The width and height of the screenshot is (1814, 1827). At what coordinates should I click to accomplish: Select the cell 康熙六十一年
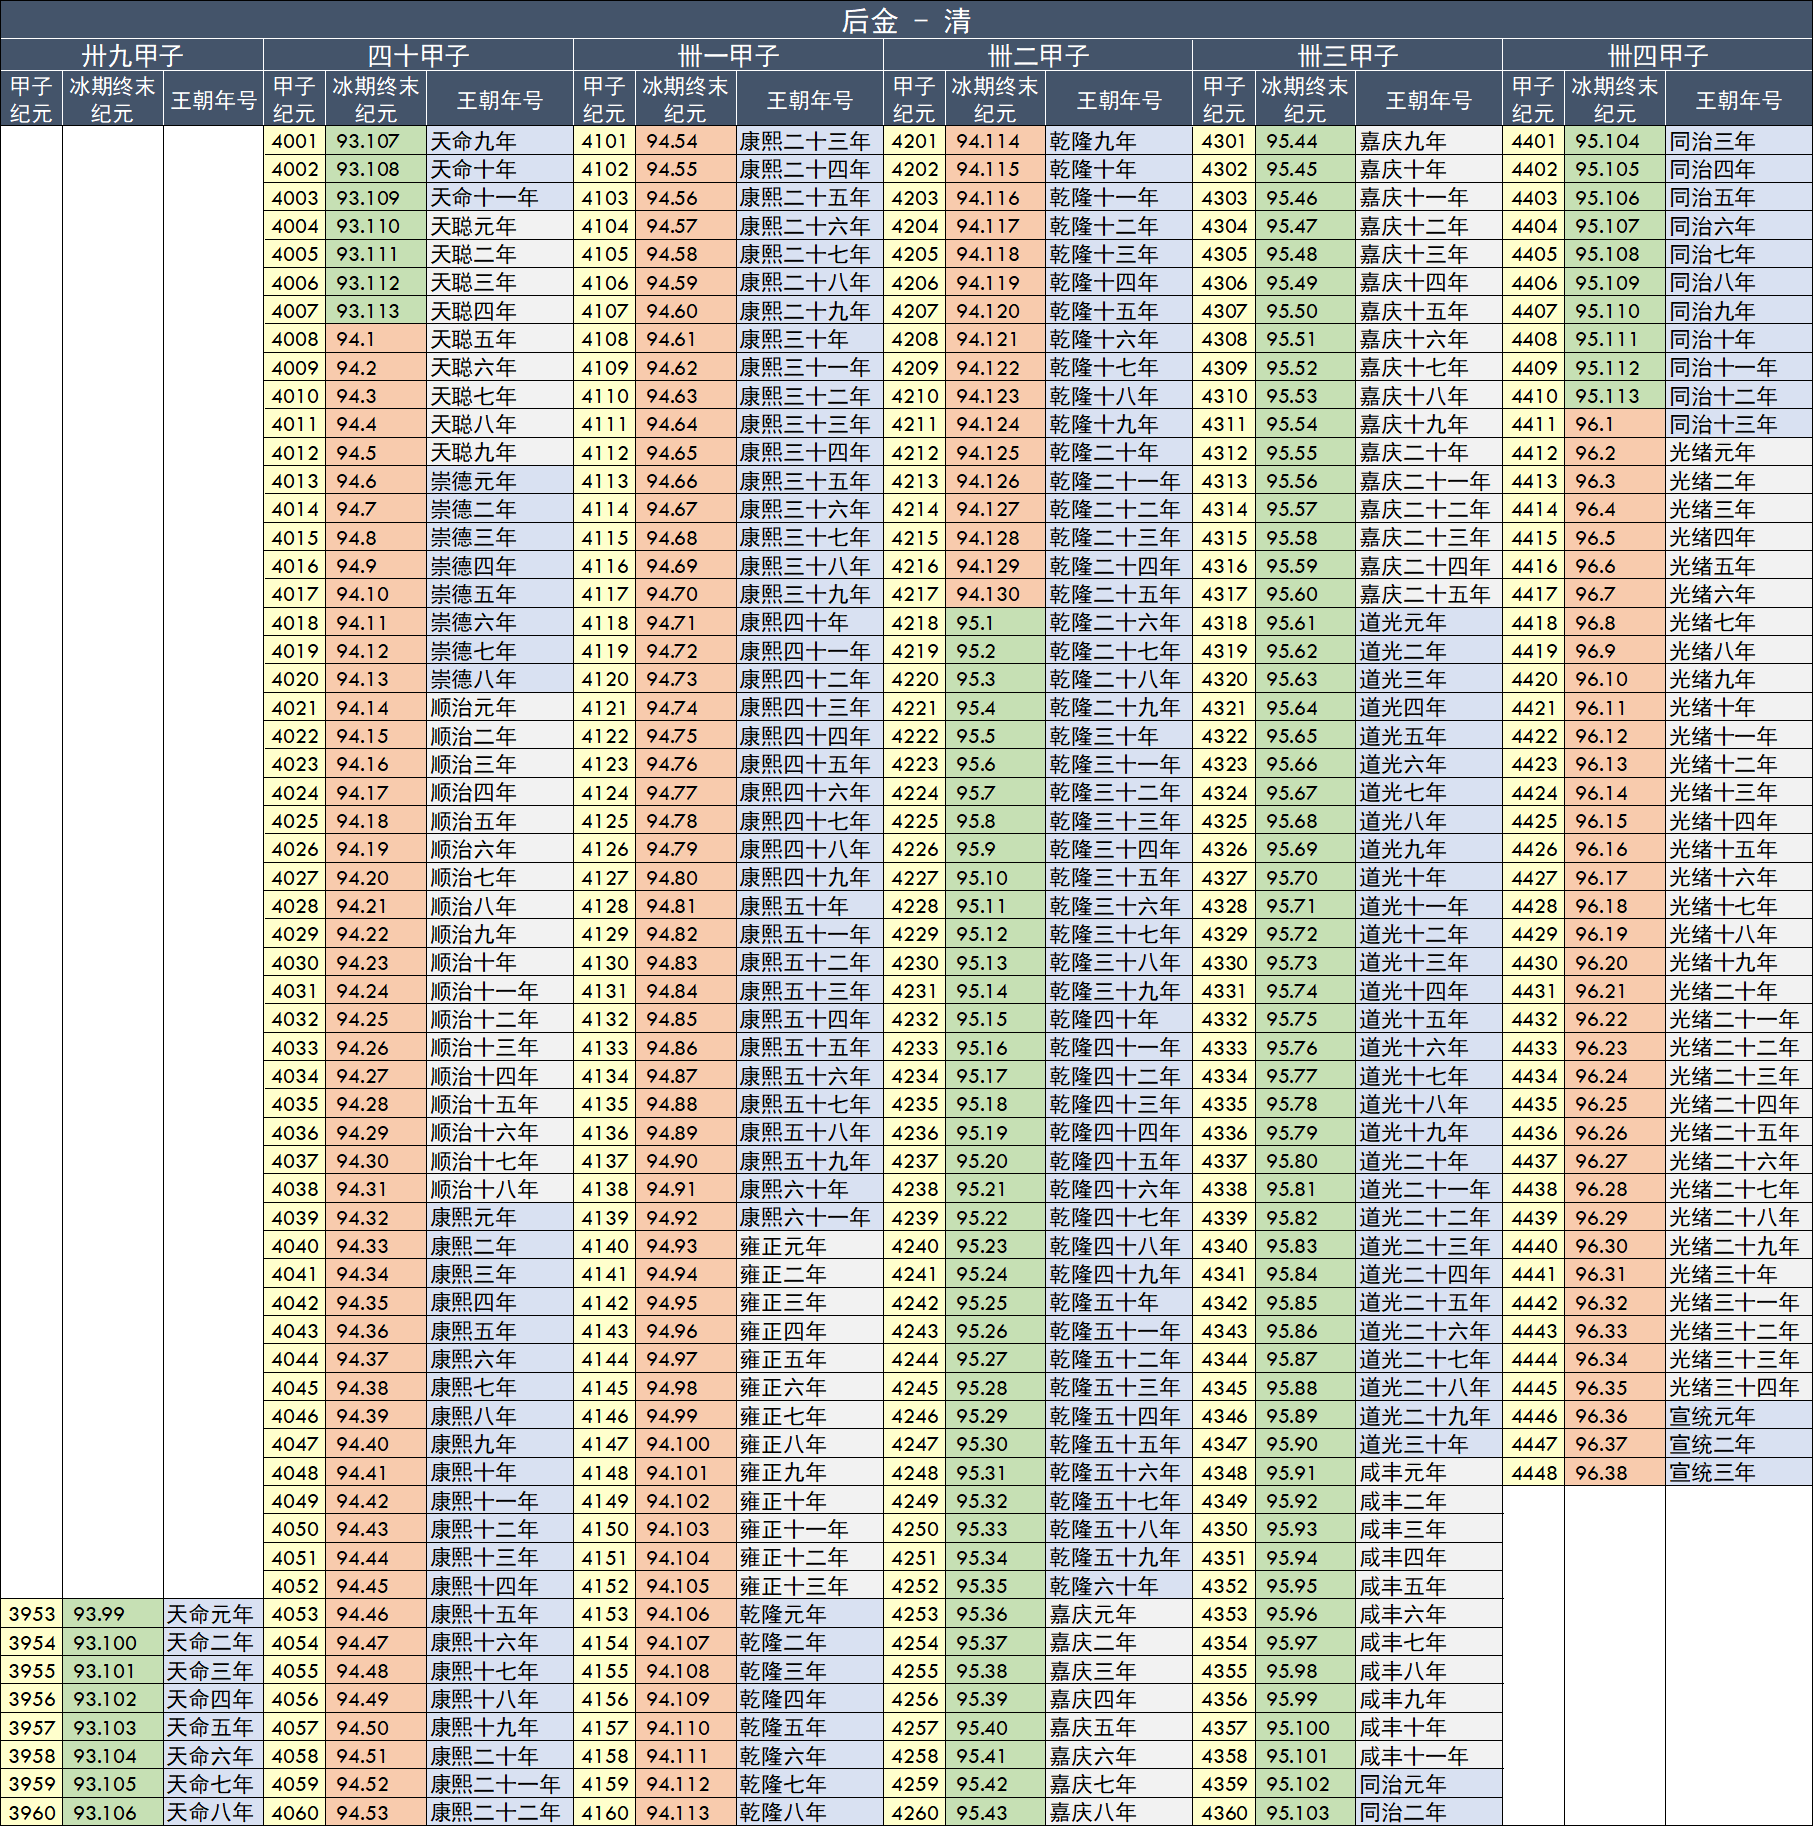pyautogui.click(x=810, y=1218)
